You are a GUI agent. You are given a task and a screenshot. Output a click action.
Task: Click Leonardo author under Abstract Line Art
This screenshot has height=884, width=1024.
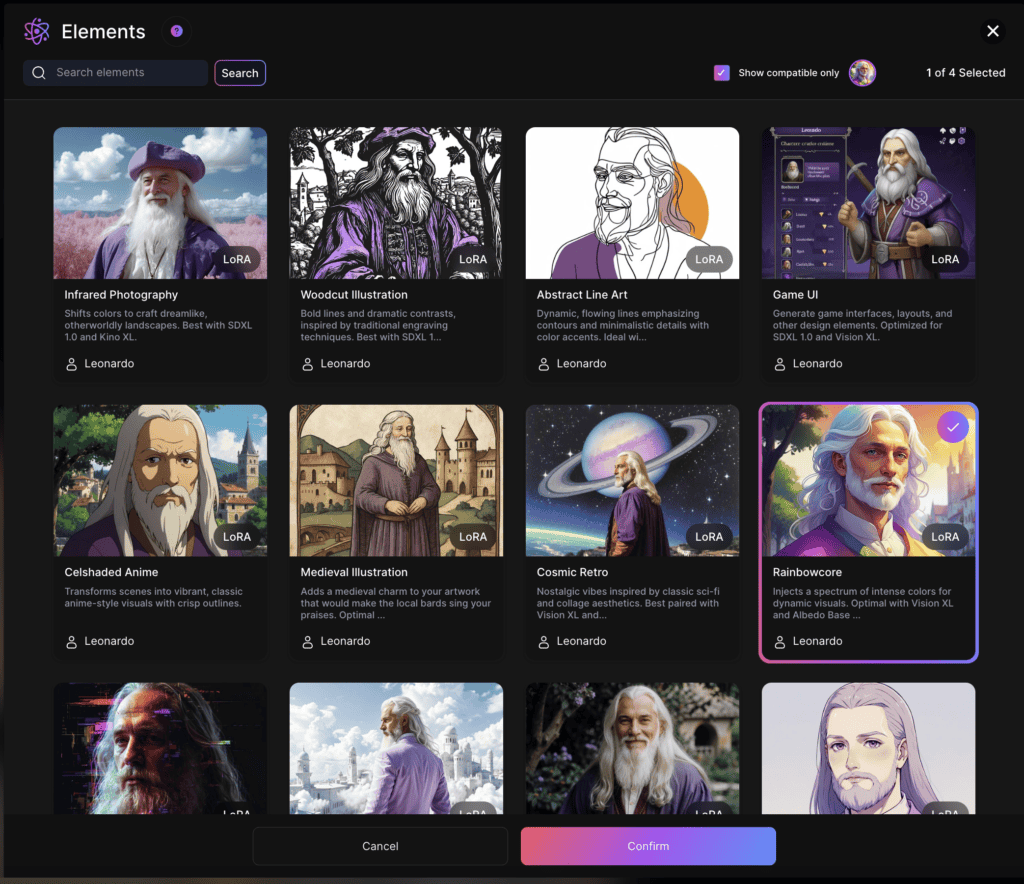[x=572, y=364]
